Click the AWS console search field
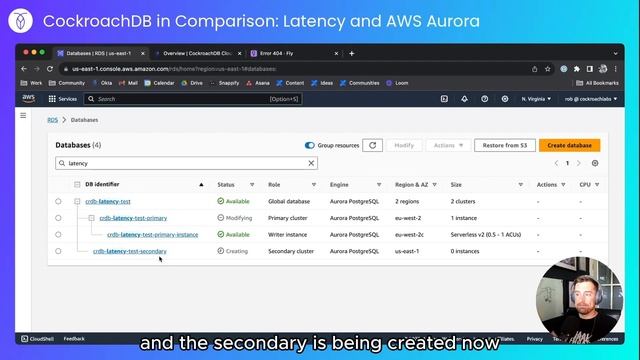 click(x=193, y=99)
